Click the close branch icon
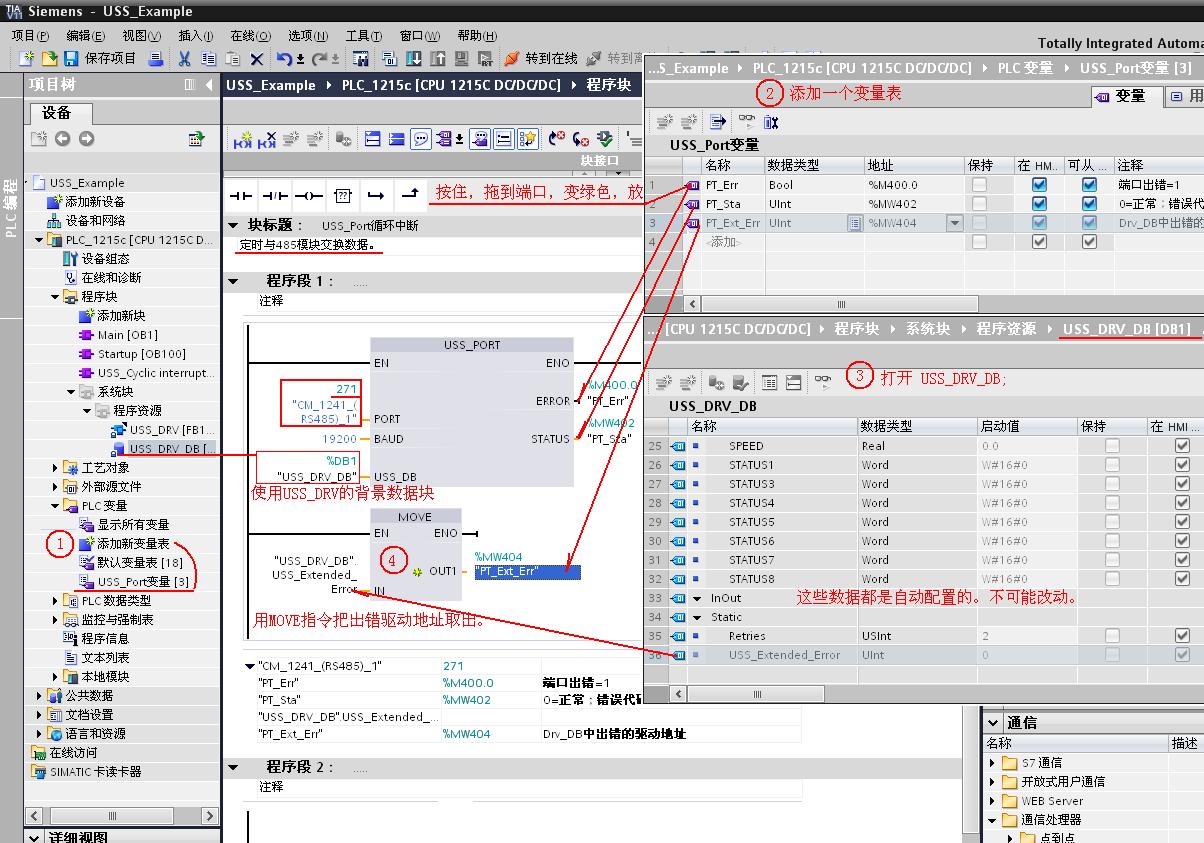This screenshot has height=843, width=1204. 409,194
